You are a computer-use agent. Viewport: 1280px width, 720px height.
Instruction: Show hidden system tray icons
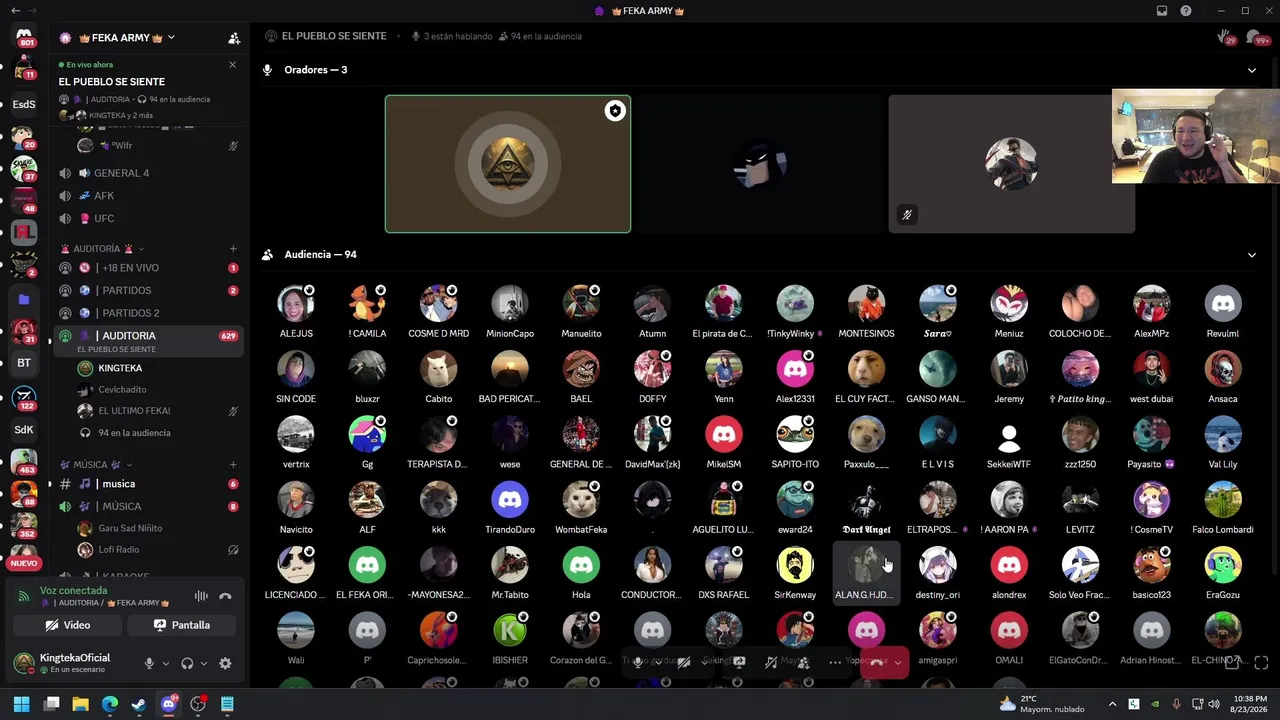point(1112,704)
